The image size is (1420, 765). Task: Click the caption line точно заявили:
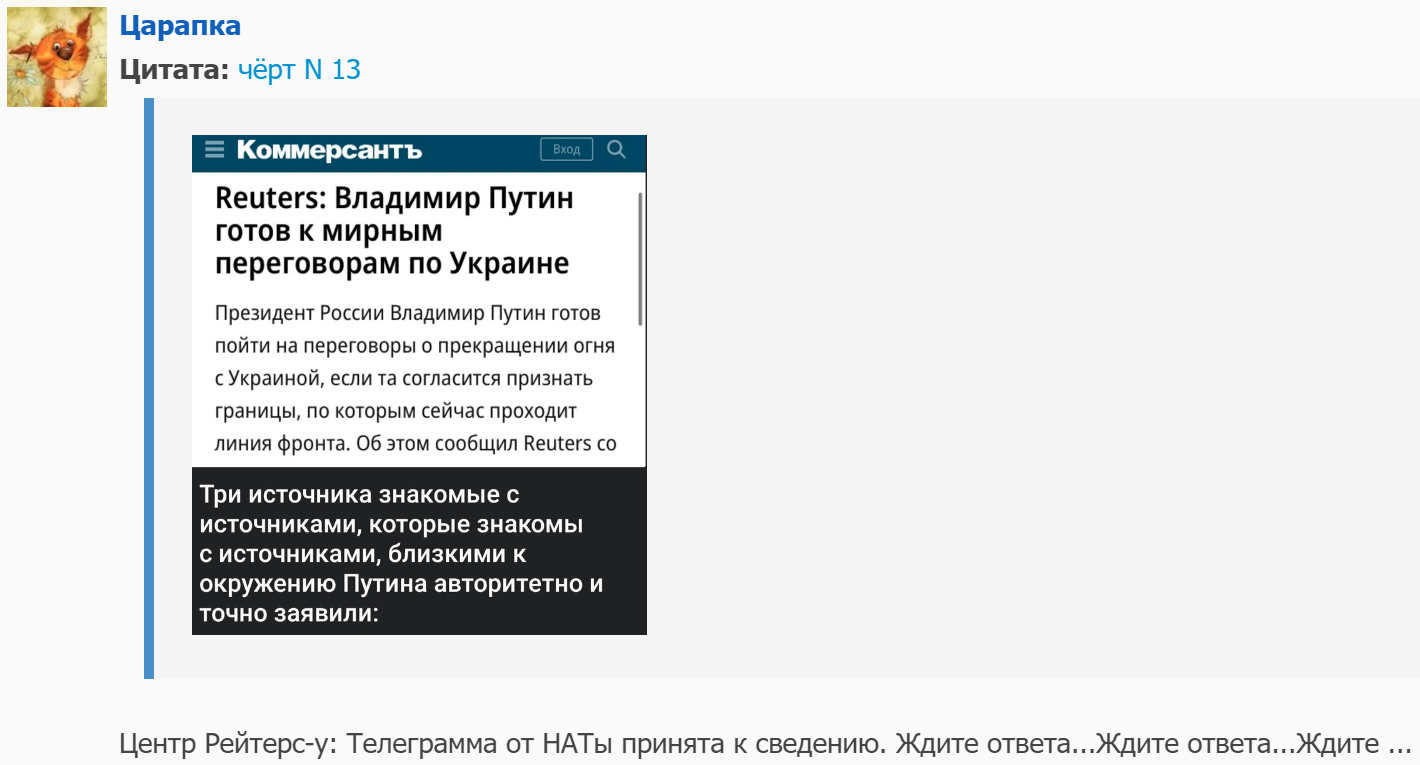[288, 613]
